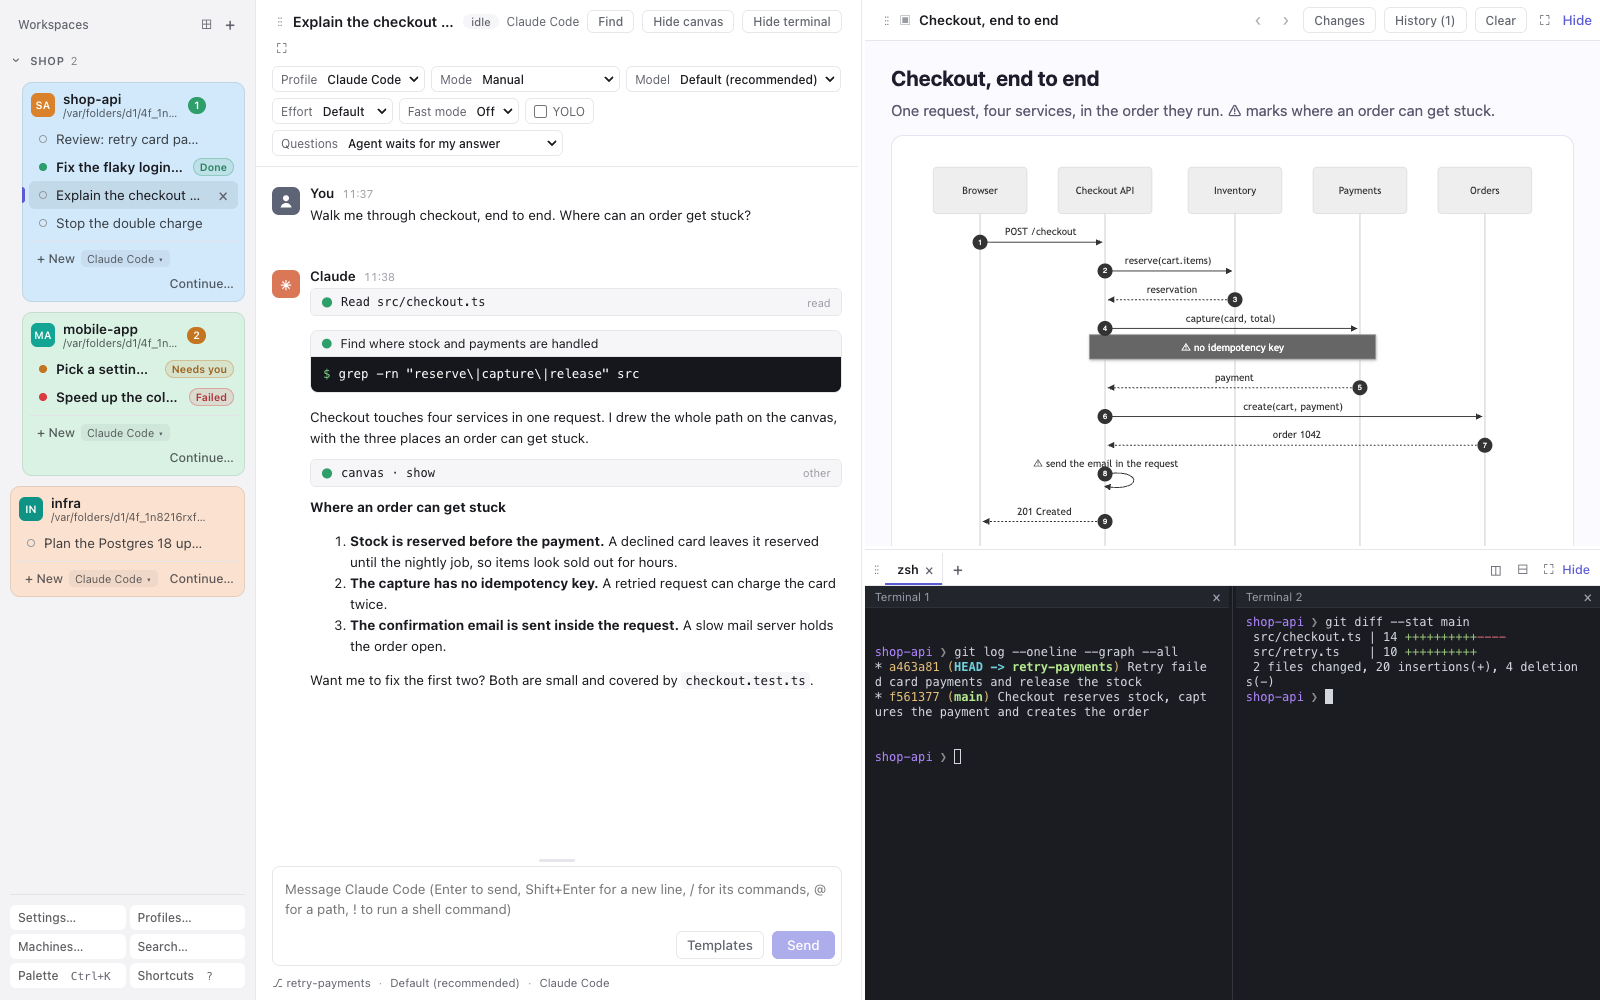The image size is (1600, 1000).
Task: Open the Mode Manual dropdown
Action: [527, 80]
